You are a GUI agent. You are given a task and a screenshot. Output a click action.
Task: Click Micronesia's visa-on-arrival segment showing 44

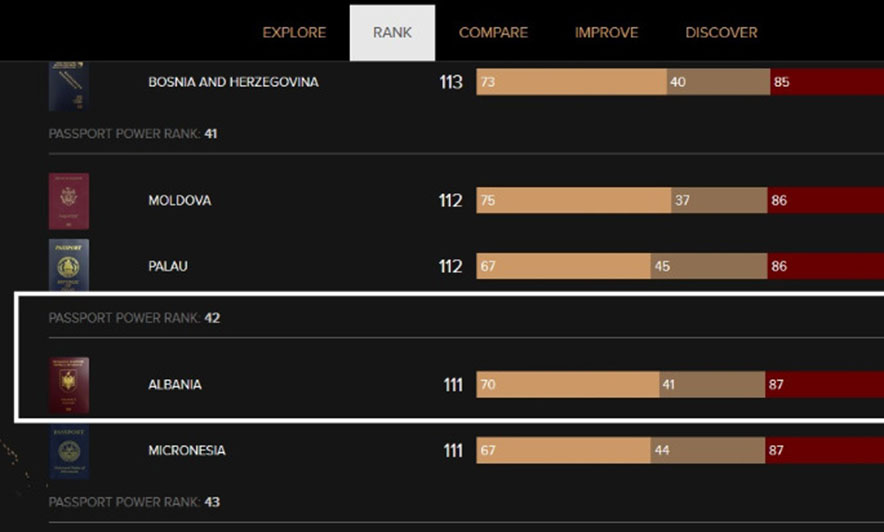coord(707,451)
